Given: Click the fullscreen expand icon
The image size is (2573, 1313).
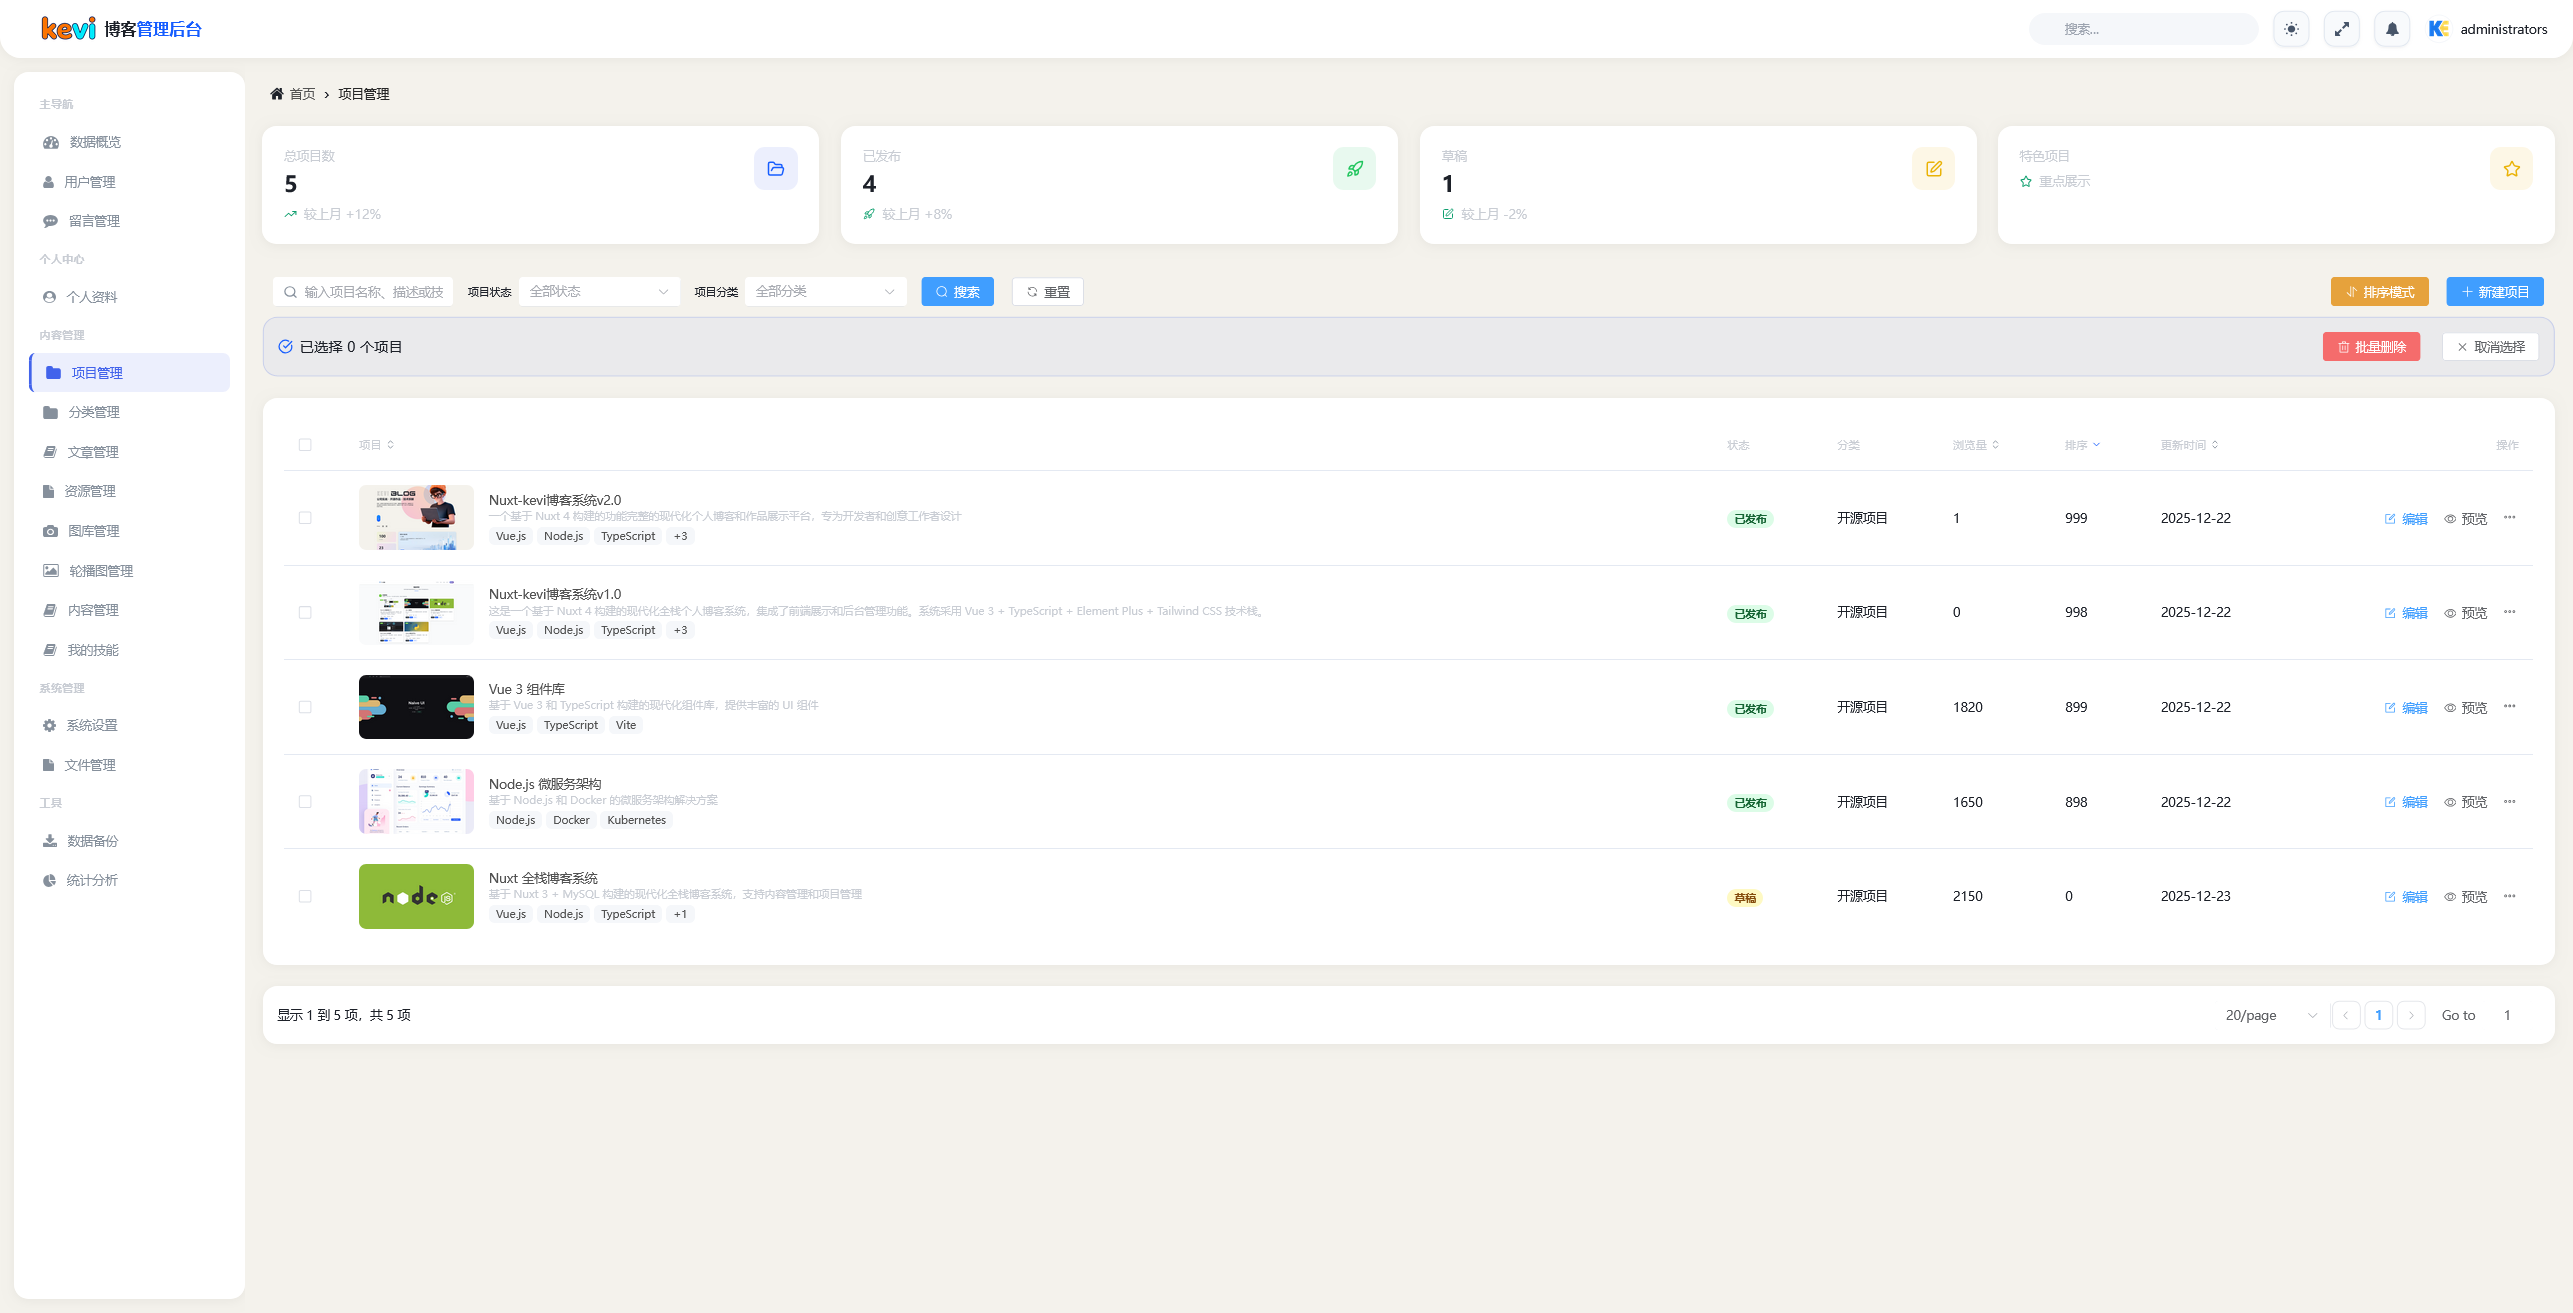Looking at the screenshot, I should 2341,29.
